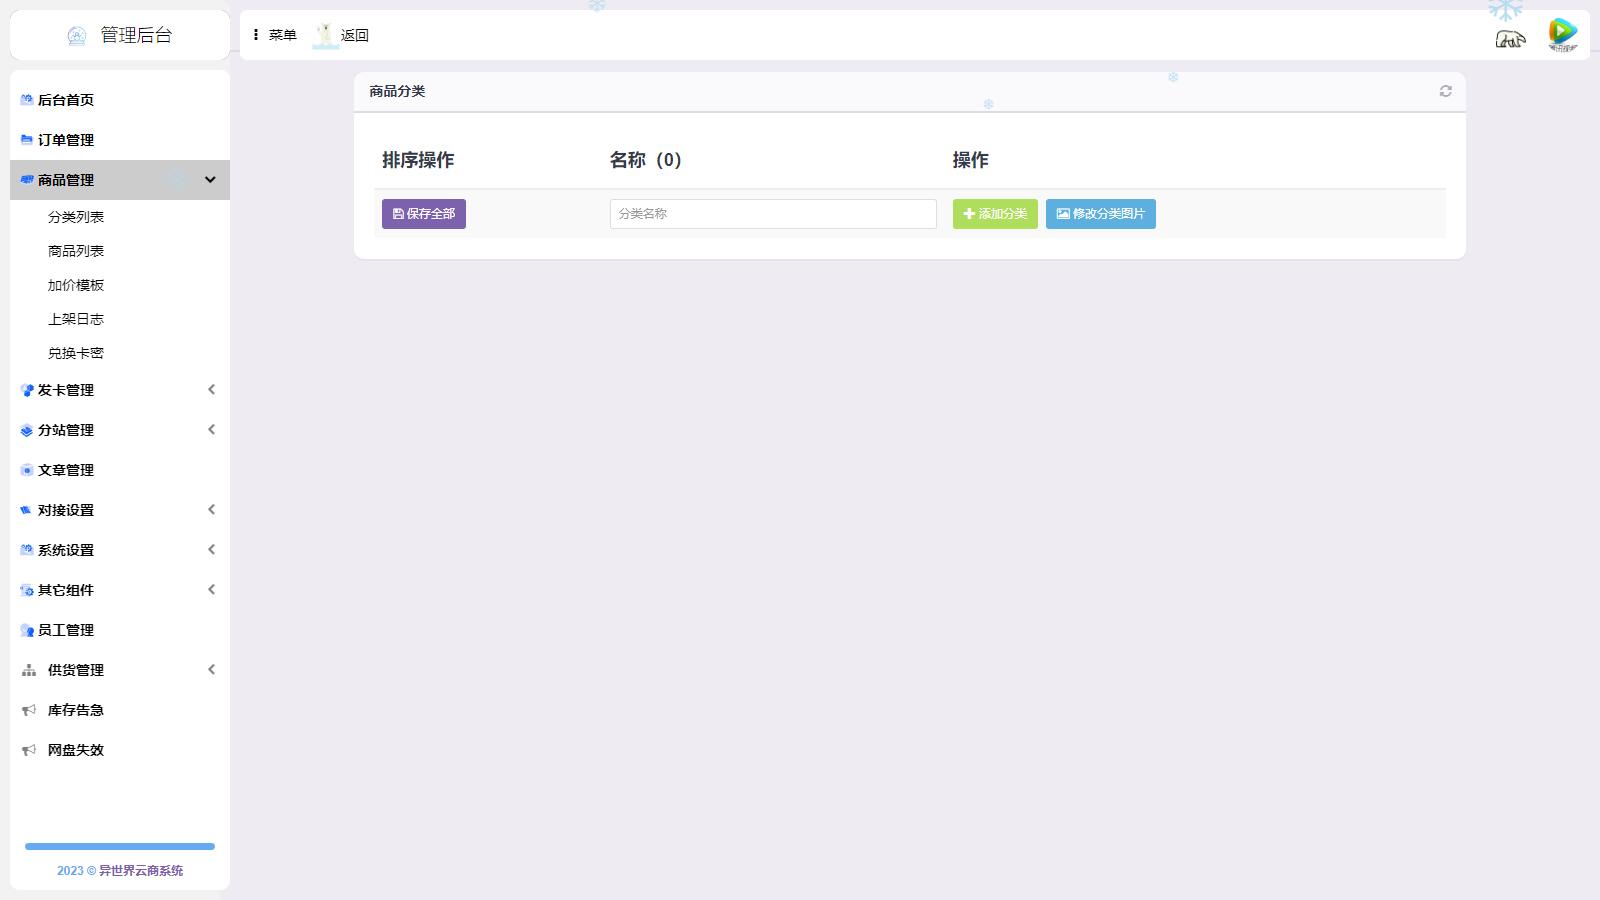Click the 员工管理 sidebar icon
The image size is (1600, 900).
pos(27,630)
